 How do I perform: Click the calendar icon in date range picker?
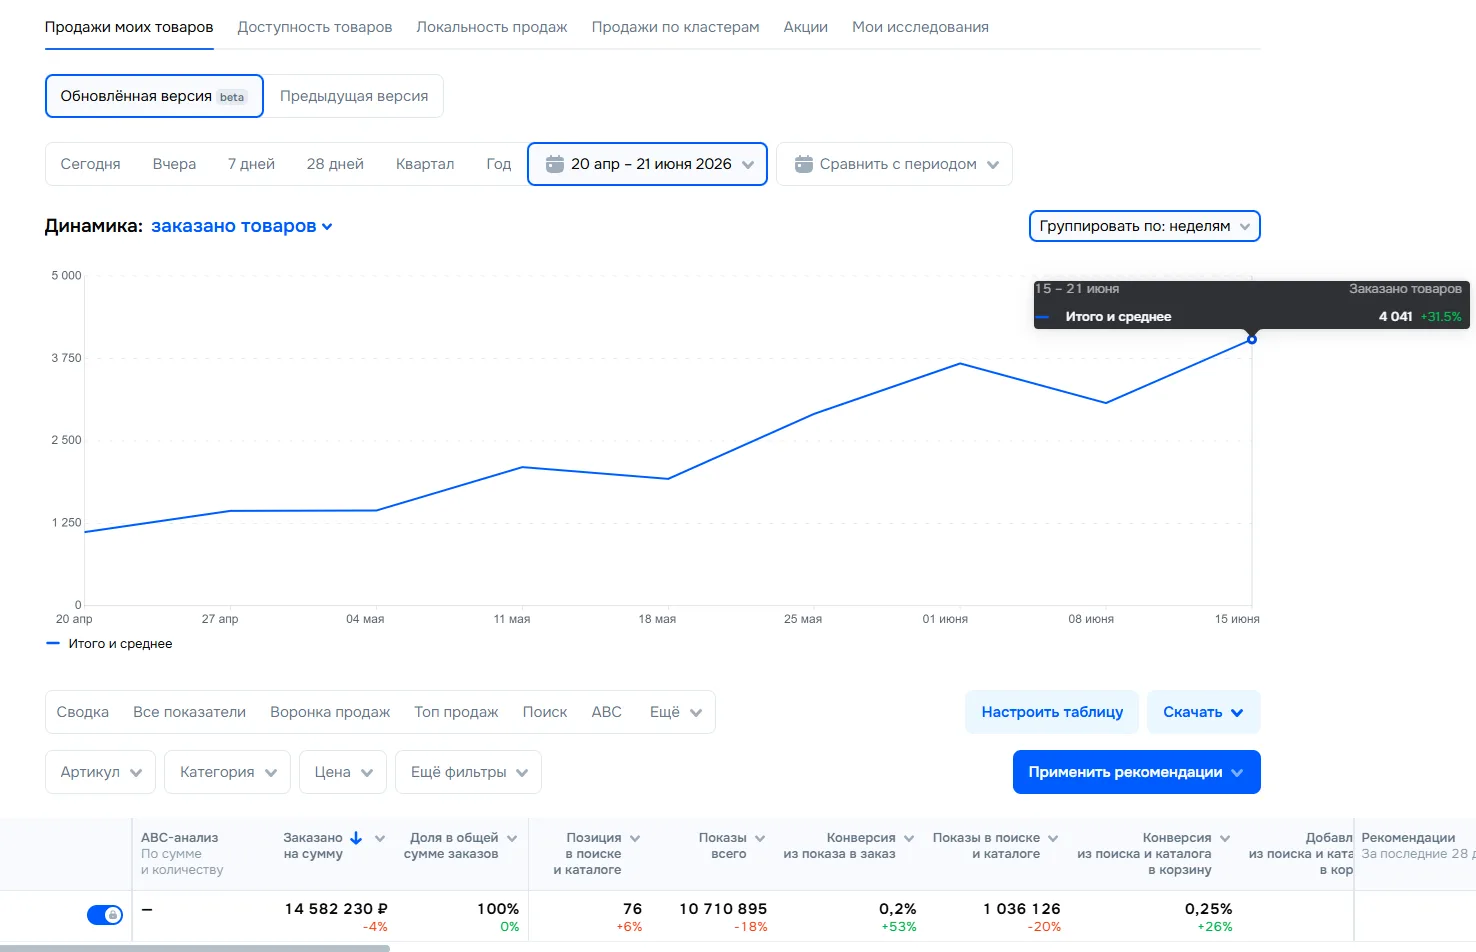click(x=554, y=164)
